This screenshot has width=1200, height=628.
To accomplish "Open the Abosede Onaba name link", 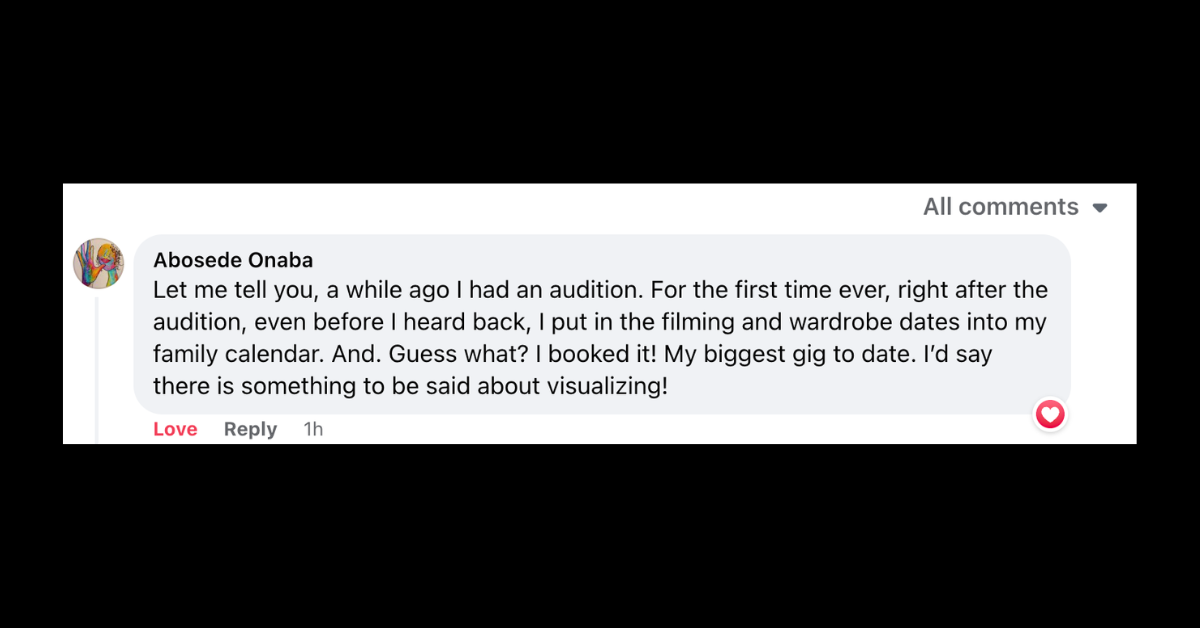I will click(233, 260).
